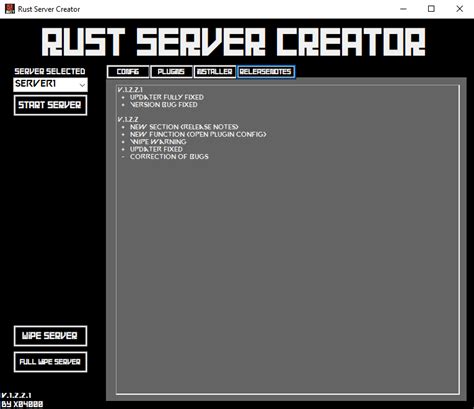Viewport: 474px width, 409px height.
Task: Maximize the Rust Server Creator window
Action: click(431, 9)
